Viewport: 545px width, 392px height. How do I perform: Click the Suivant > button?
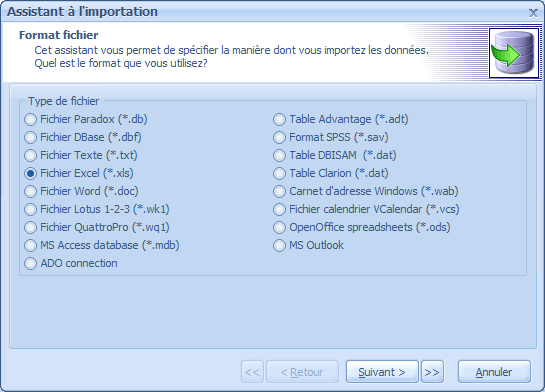click(x=382, y=372)
